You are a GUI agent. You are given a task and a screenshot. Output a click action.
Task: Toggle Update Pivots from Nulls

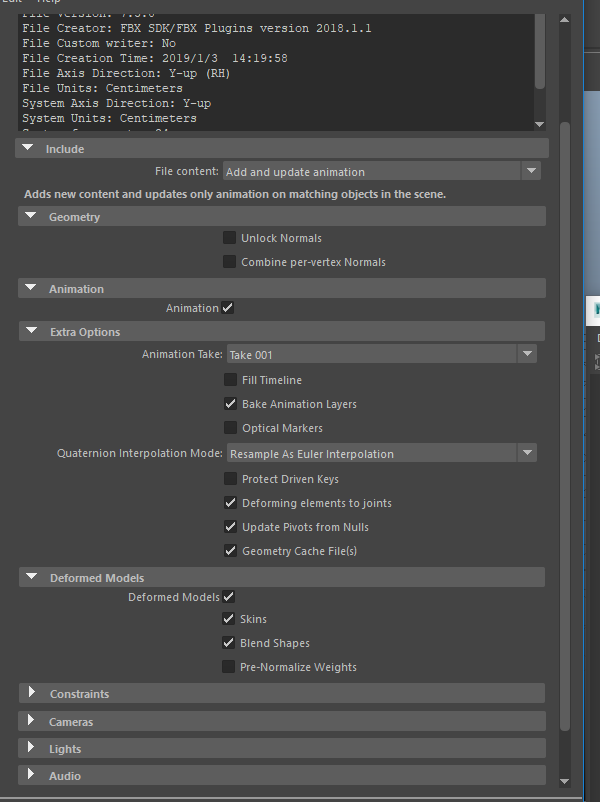point(230,527)
